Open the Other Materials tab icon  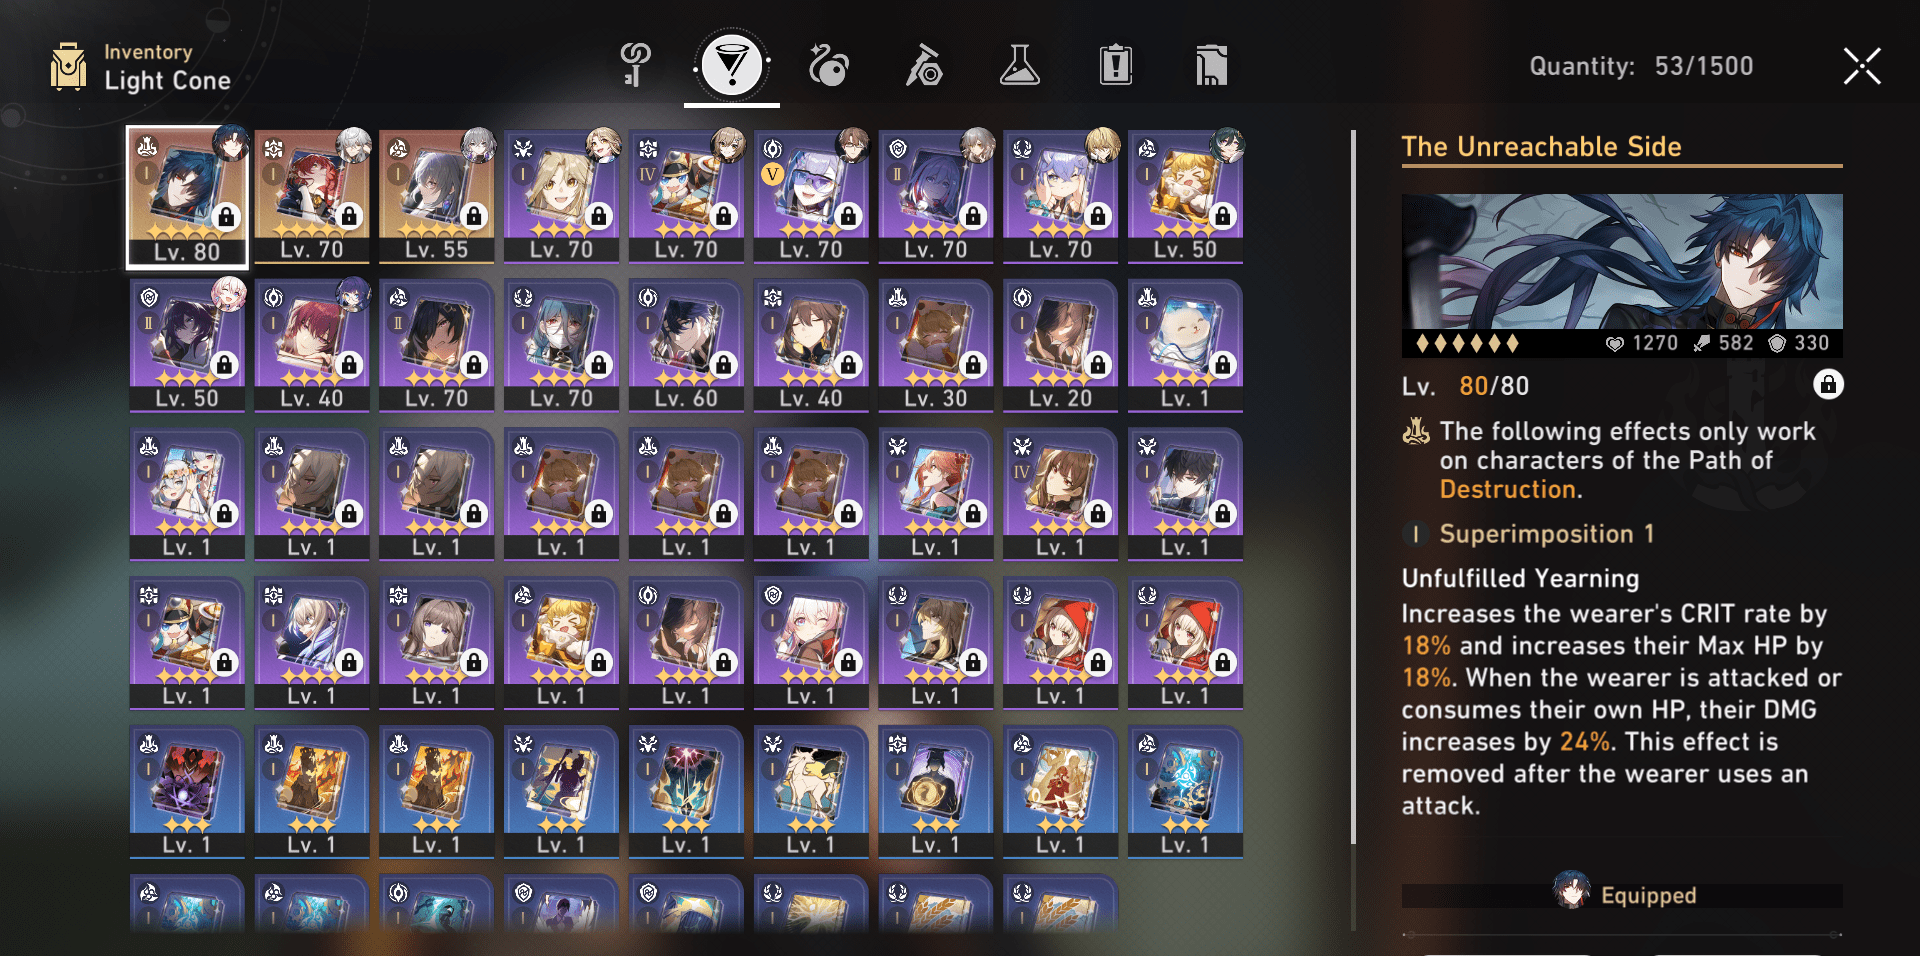coord(924,66)
